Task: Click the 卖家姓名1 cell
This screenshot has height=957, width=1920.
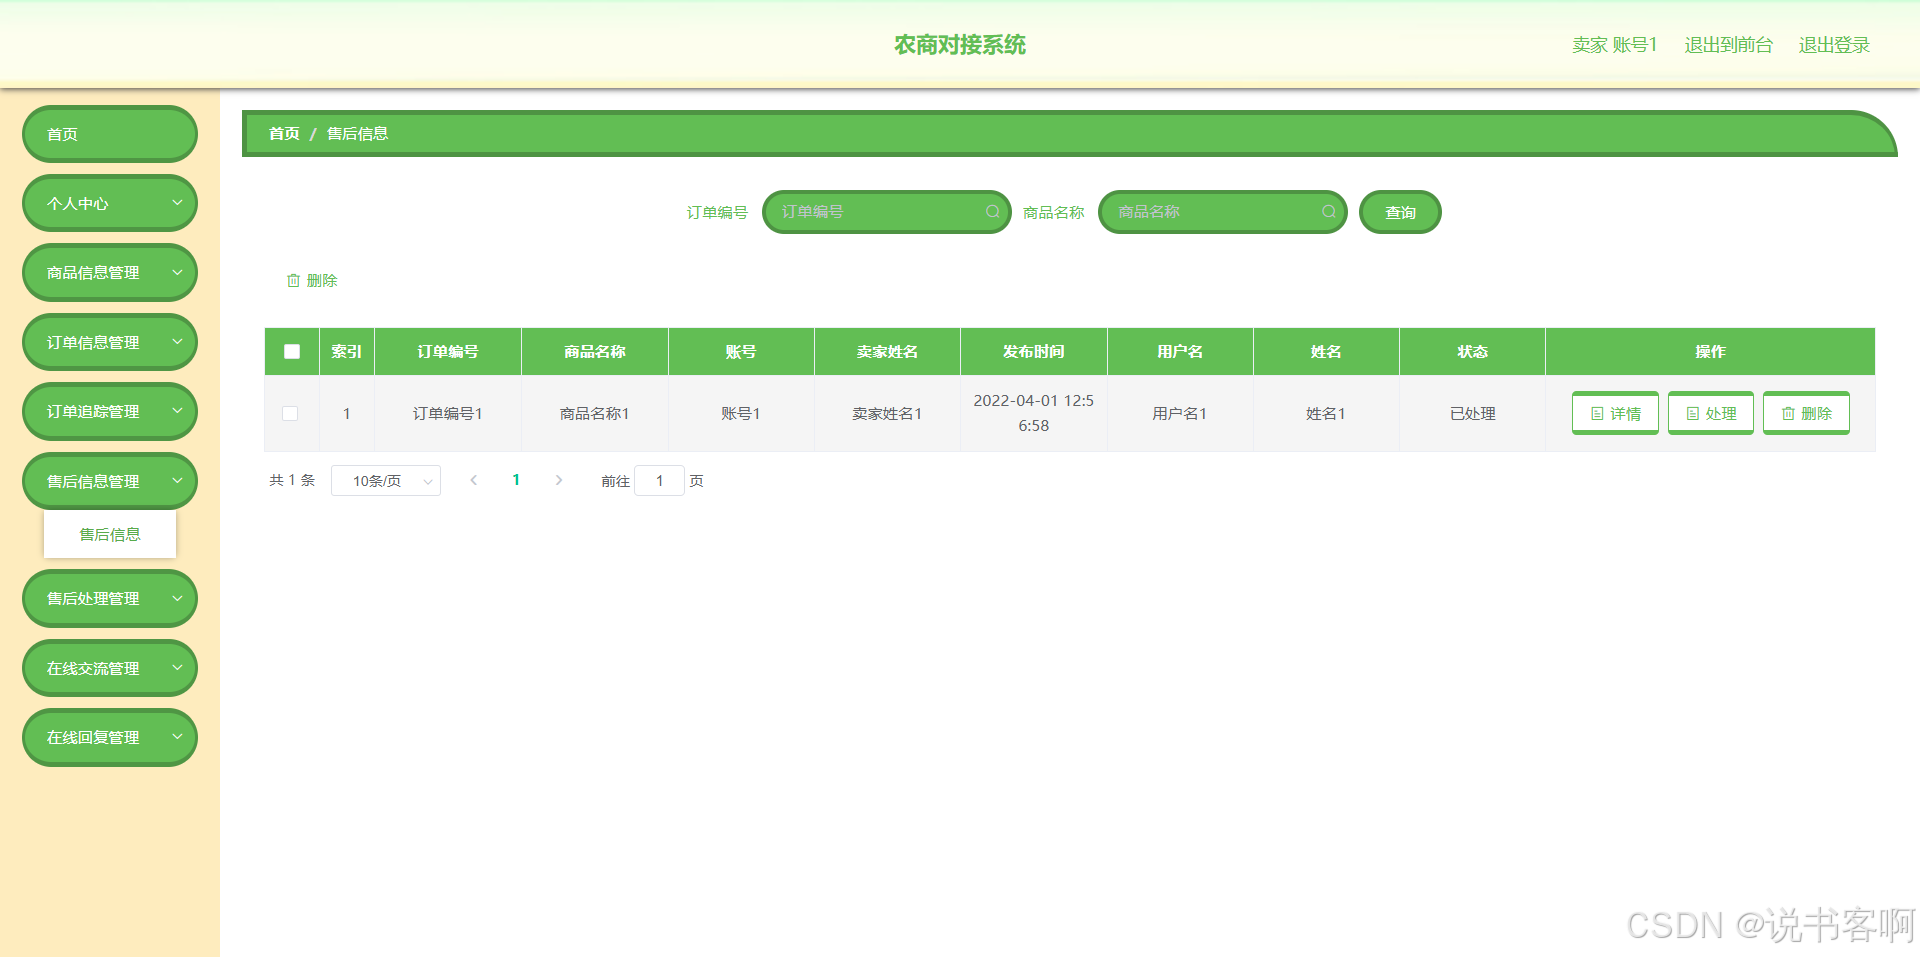Action: tap(887, 413)
